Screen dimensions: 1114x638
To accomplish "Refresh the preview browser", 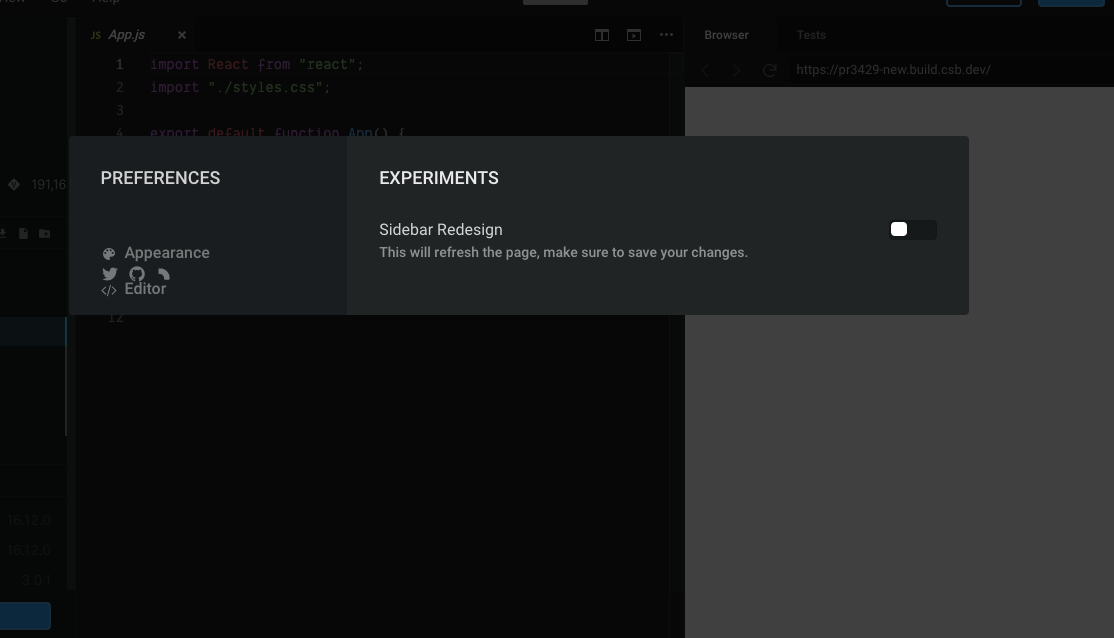I will [x=769, y=70].
